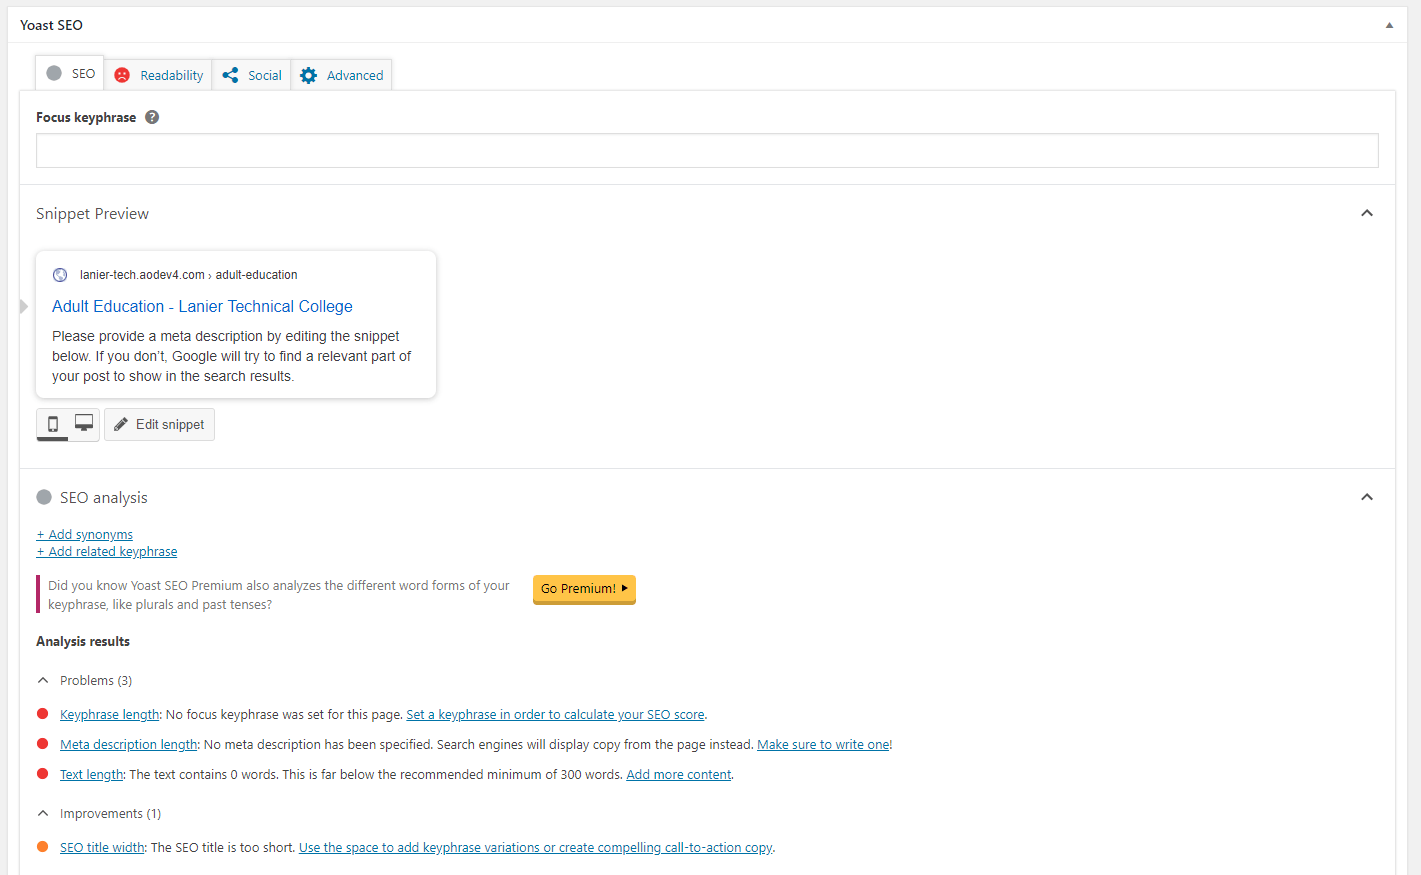The width and height of the screenshot is (1421, 875).
Task: Open the SEO title width link
Action: click(x=102, y=848)
